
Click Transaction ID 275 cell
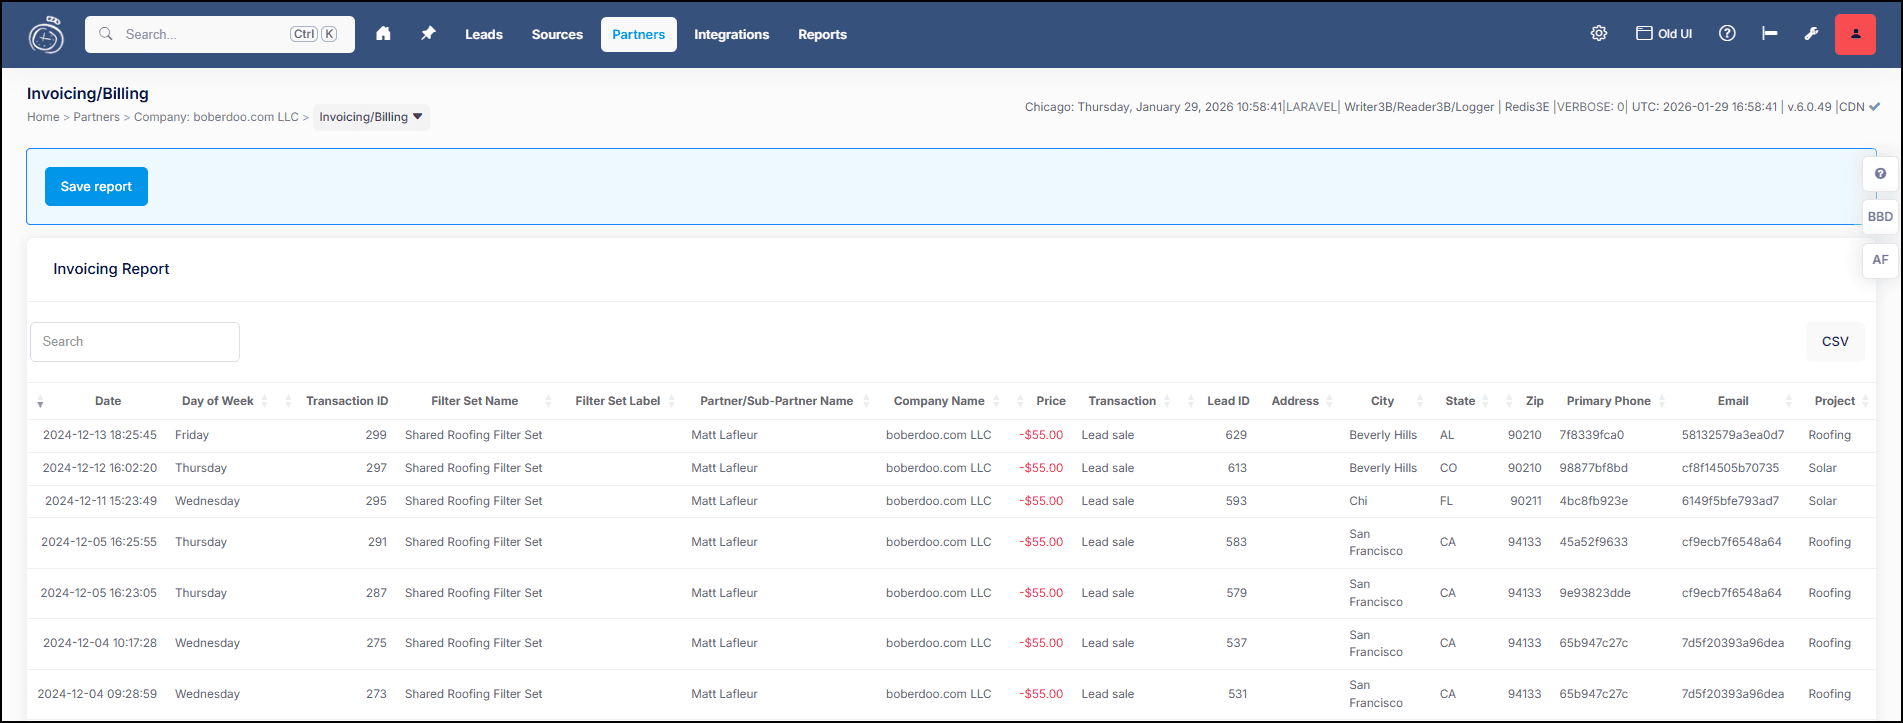[376, 643]
